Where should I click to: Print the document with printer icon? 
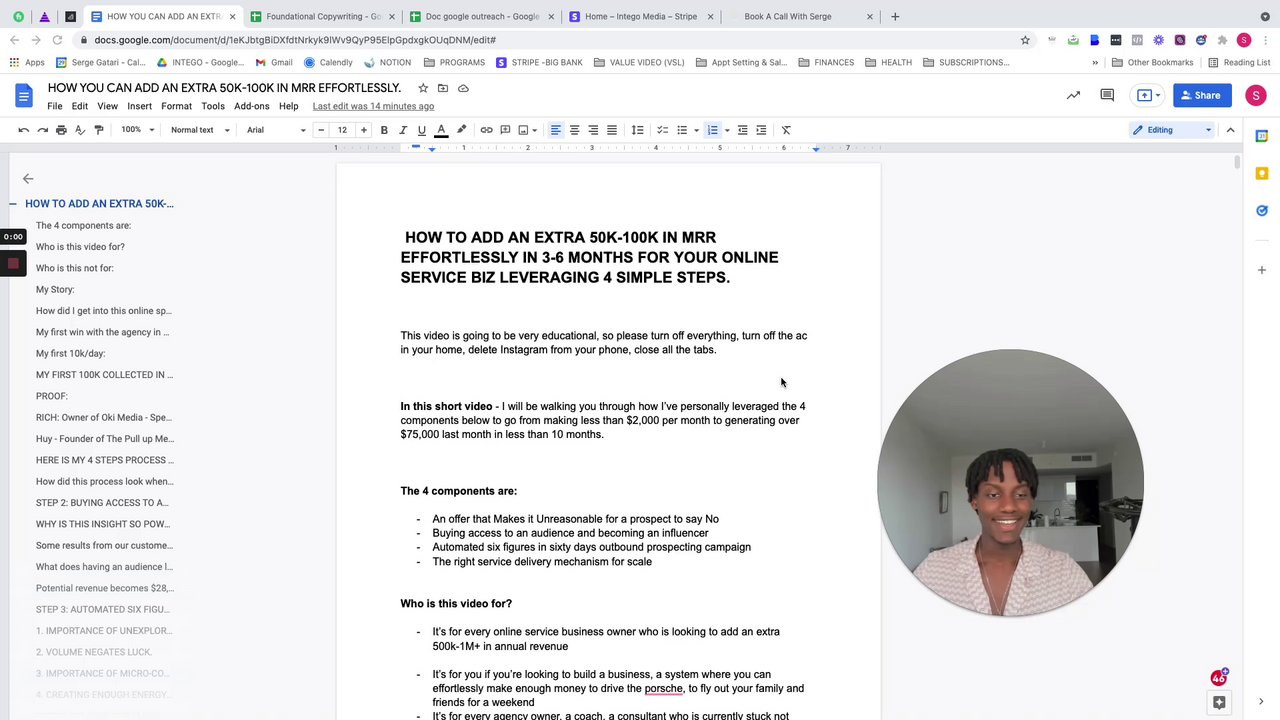point(61,130)
